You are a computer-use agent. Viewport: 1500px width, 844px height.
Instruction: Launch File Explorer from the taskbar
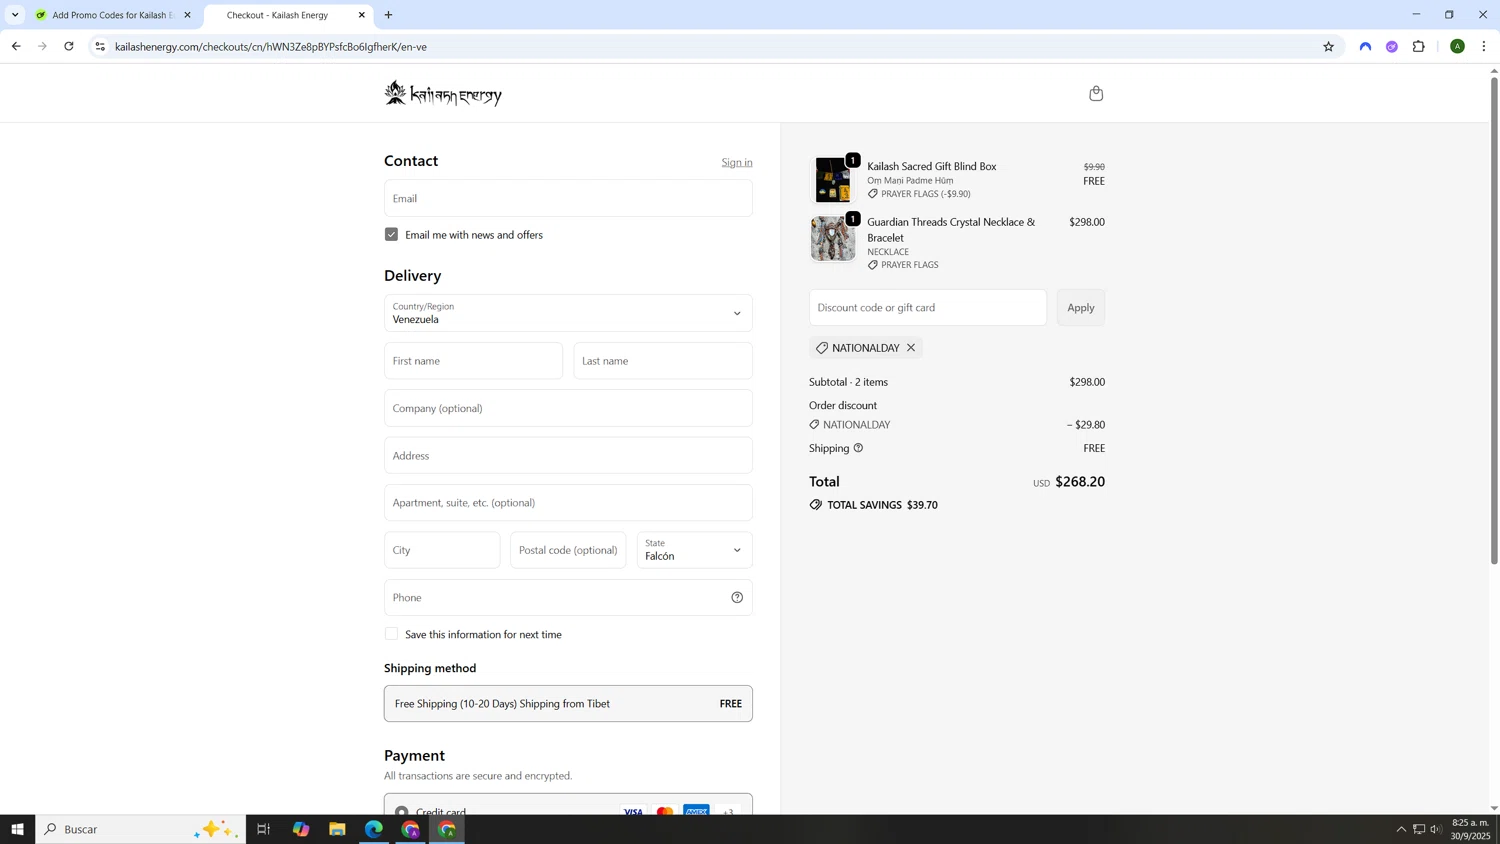(x=337, y=829)
